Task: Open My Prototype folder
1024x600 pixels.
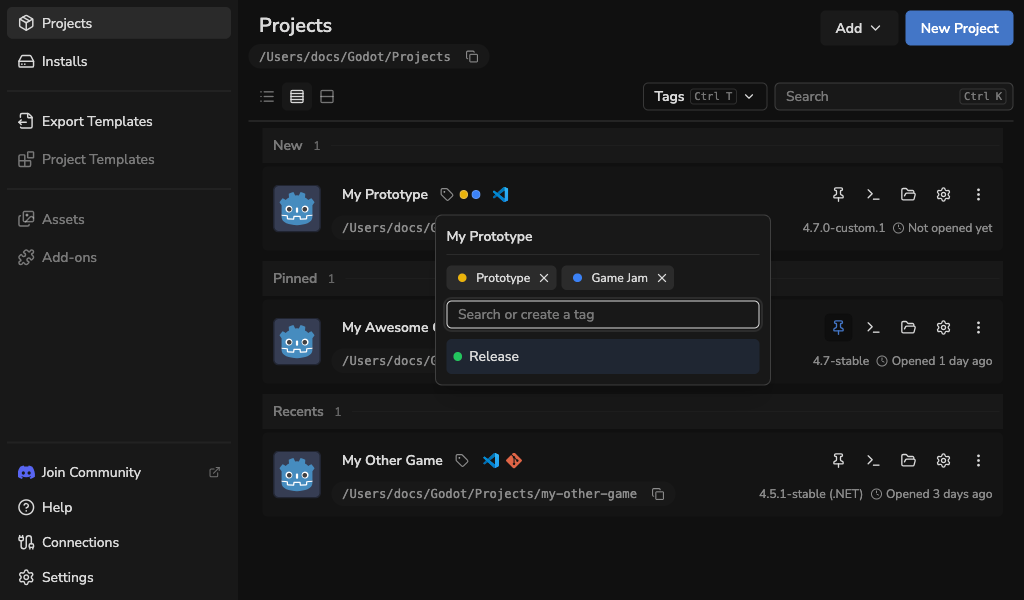Action: tap(908, 195)
